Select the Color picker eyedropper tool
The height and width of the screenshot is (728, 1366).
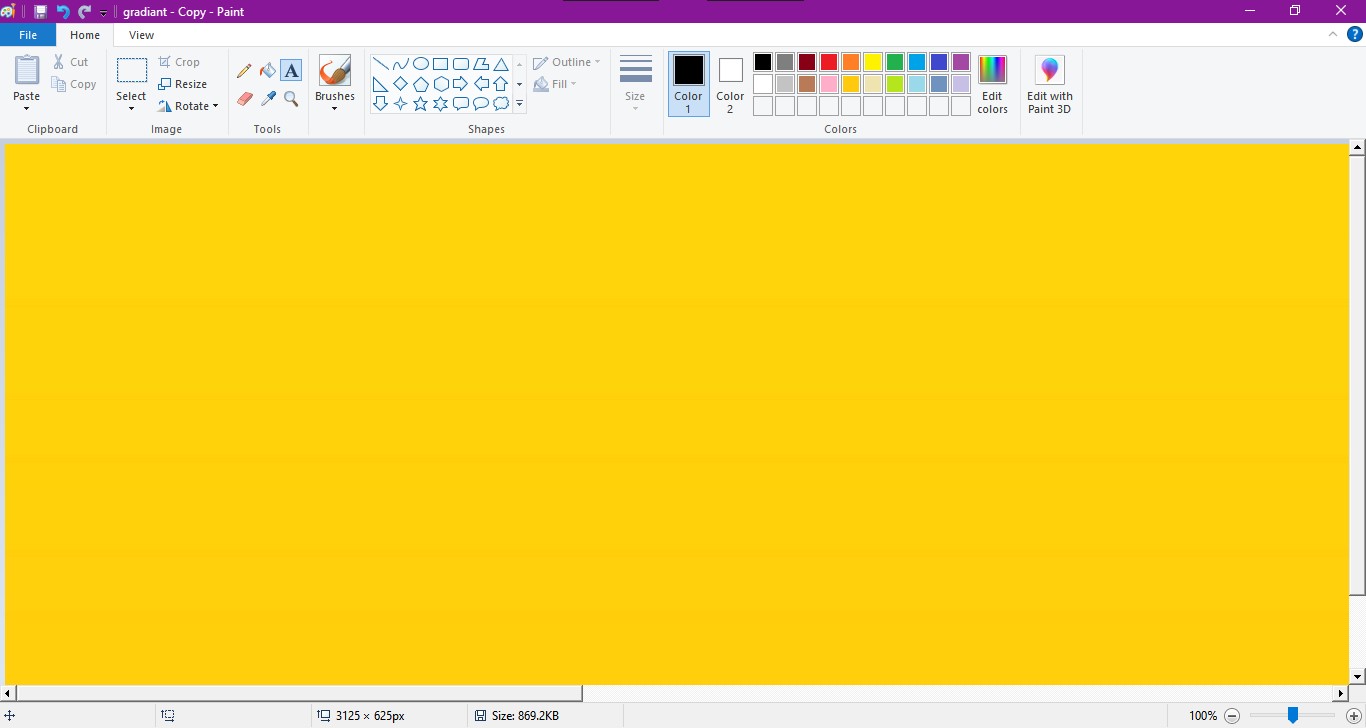coord(267,98)
